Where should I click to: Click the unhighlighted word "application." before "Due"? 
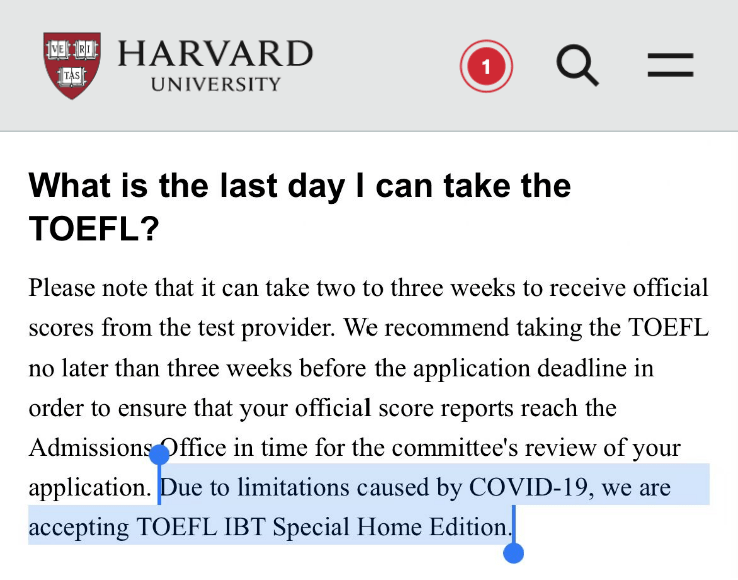point(89,488)
